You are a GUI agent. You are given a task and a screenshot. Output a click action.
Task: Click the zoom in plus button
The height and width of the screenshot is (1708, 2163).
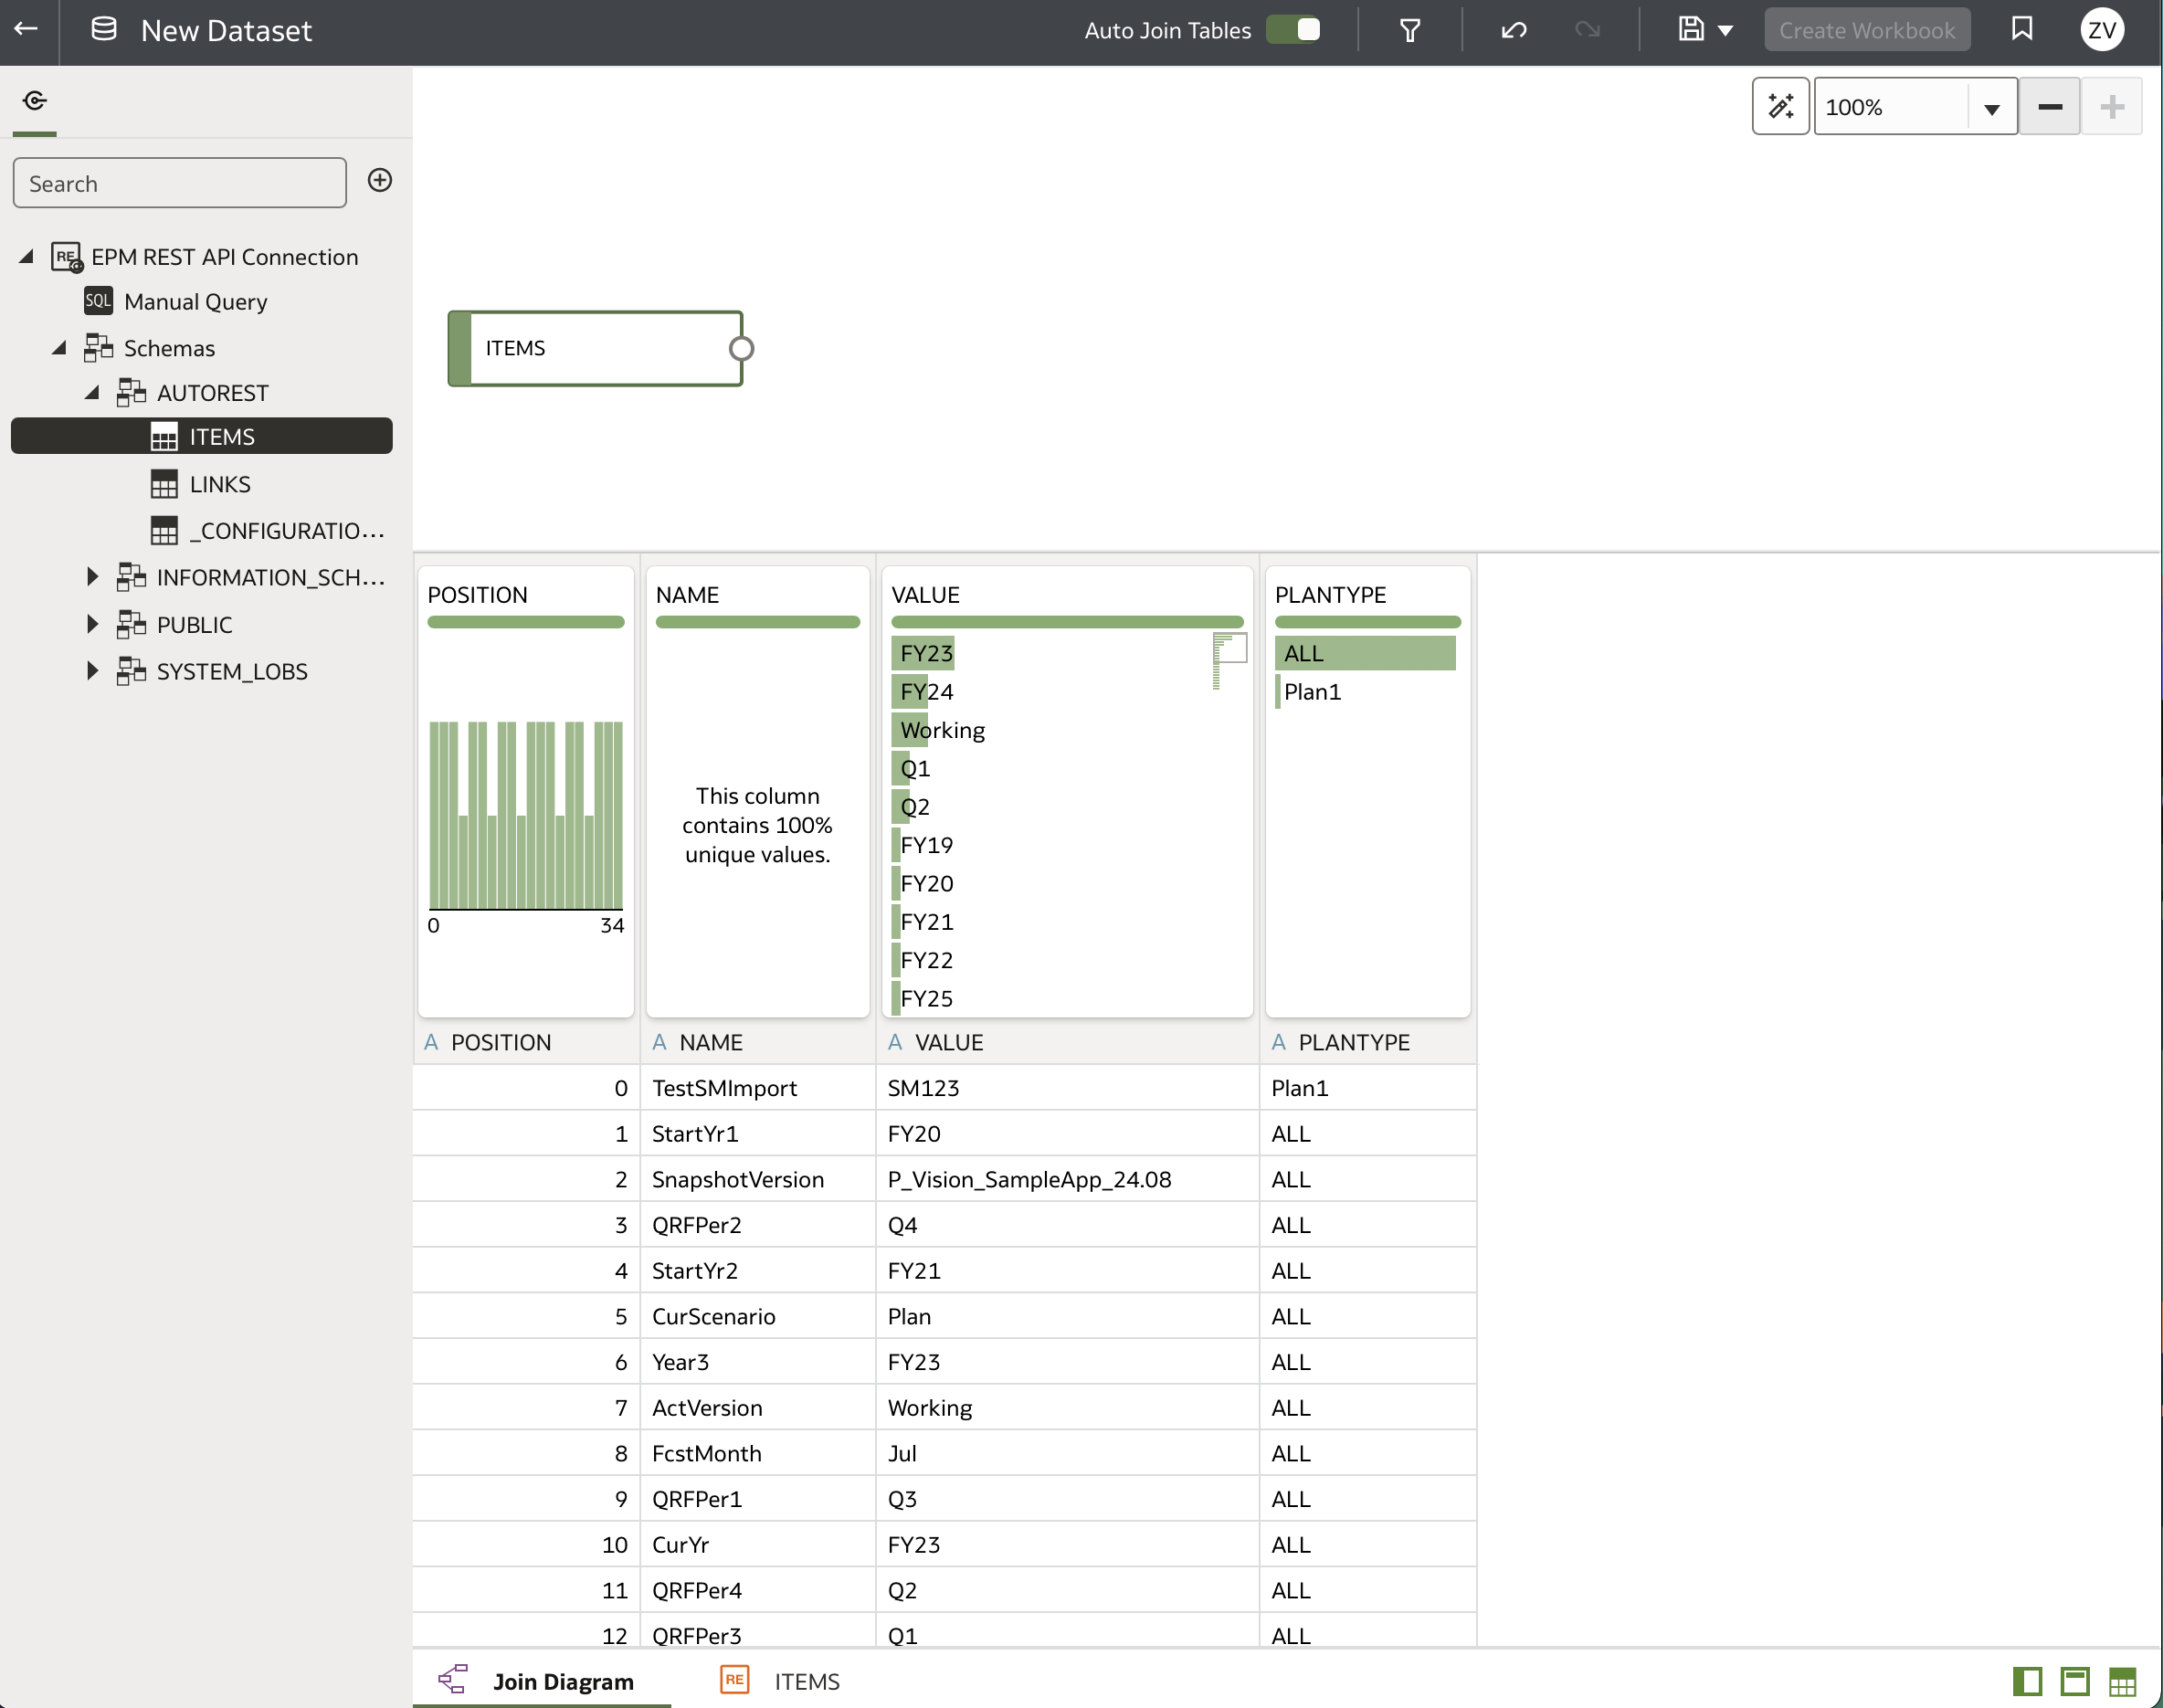[2112, 106]
